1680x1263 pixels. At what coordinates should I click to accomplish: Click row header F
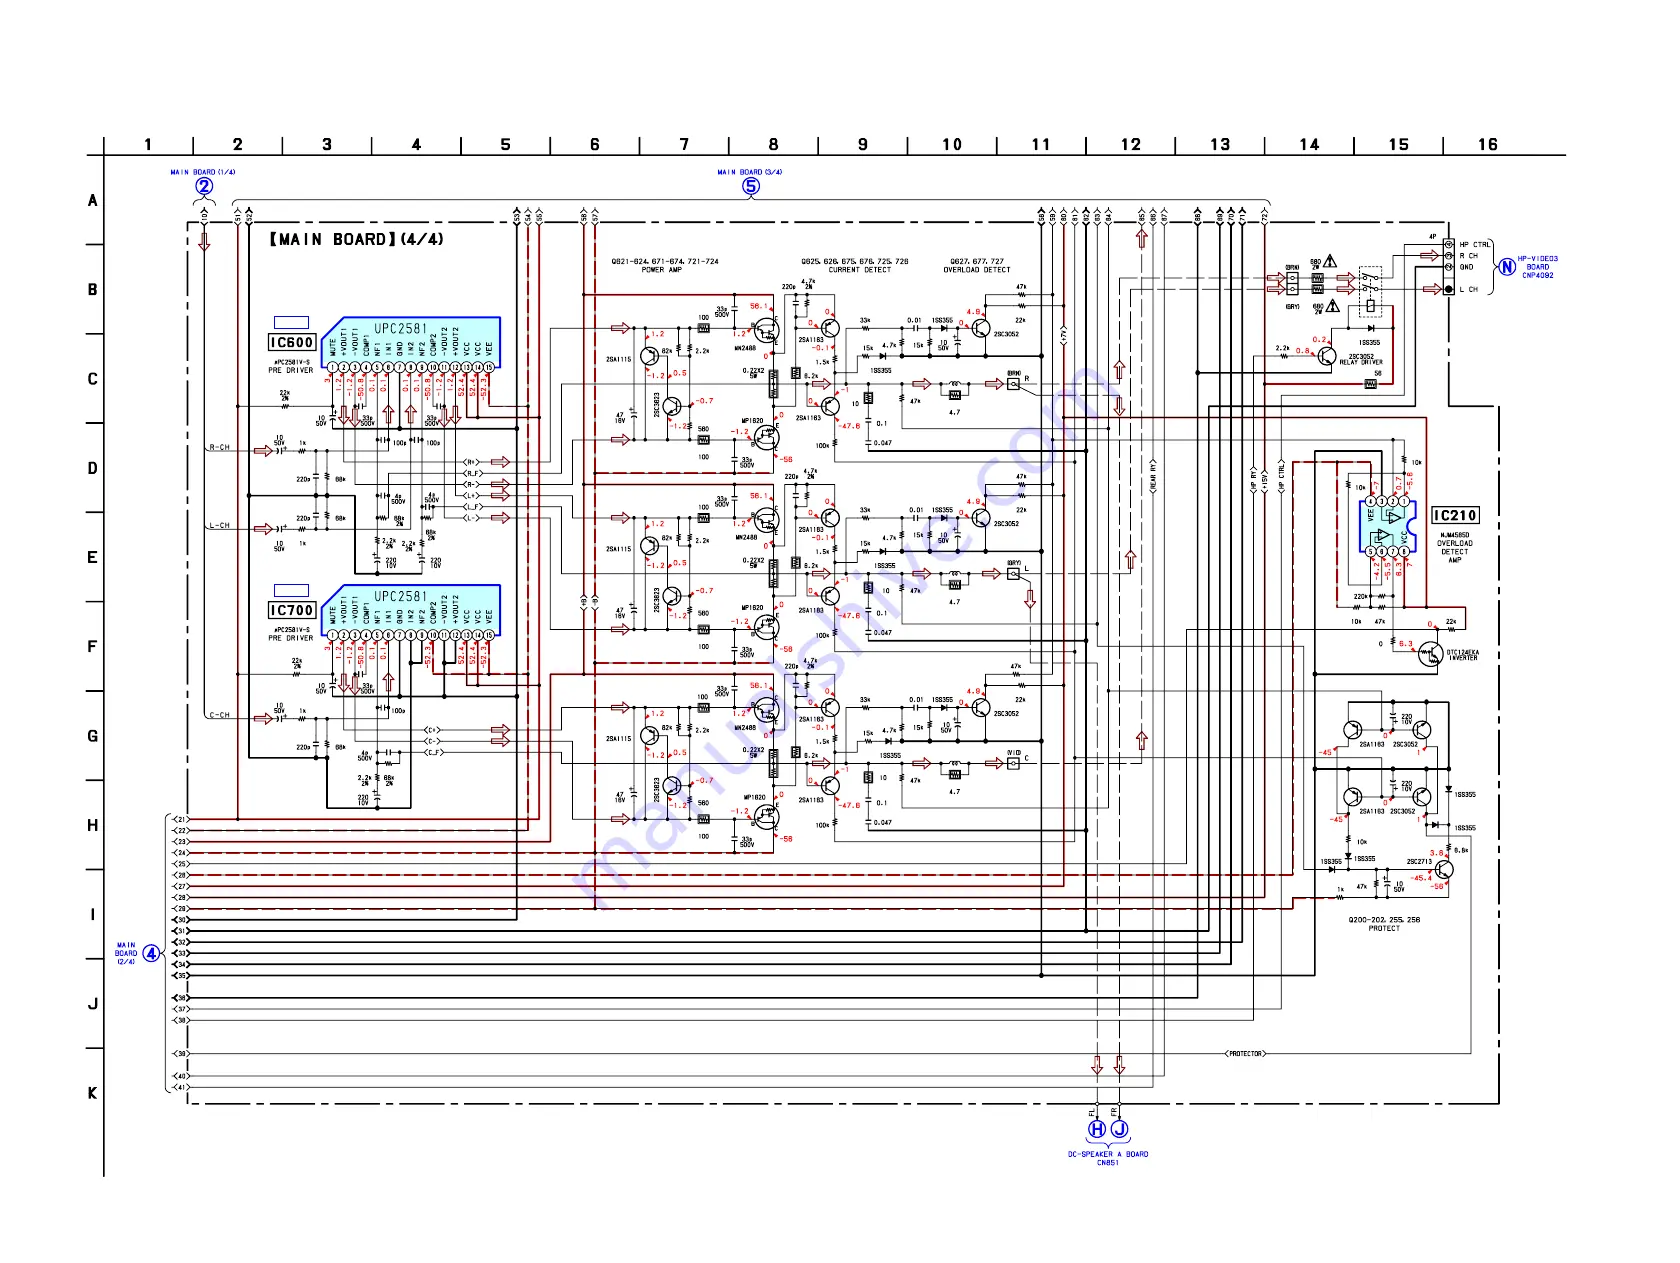[x=93, y=647]
